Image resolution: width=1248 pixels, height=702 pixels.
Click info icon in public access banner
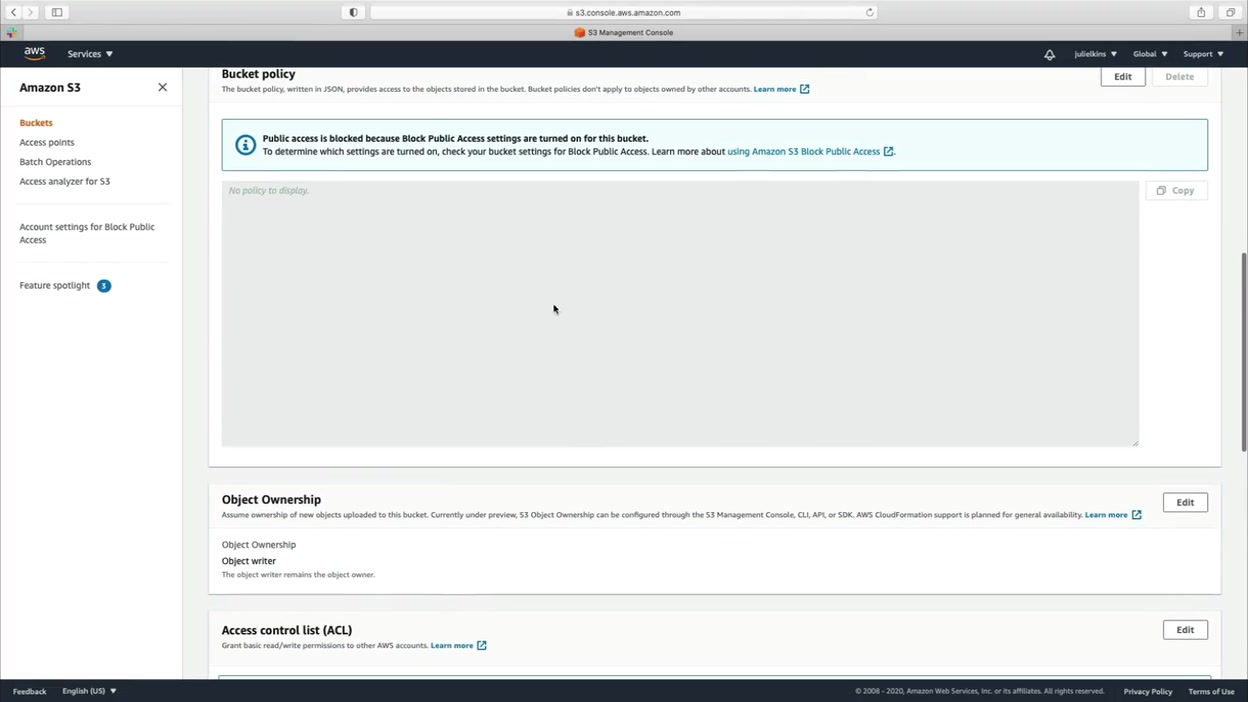tap(245, 145)
